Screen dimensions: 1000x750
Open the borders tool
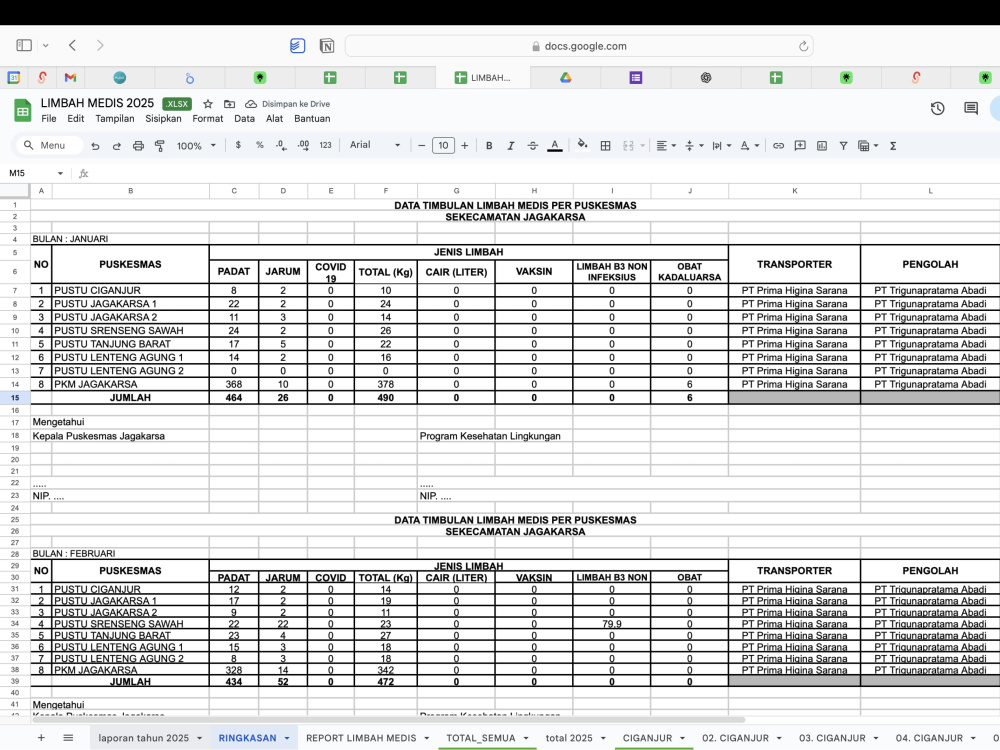click(x=606, y=146)
